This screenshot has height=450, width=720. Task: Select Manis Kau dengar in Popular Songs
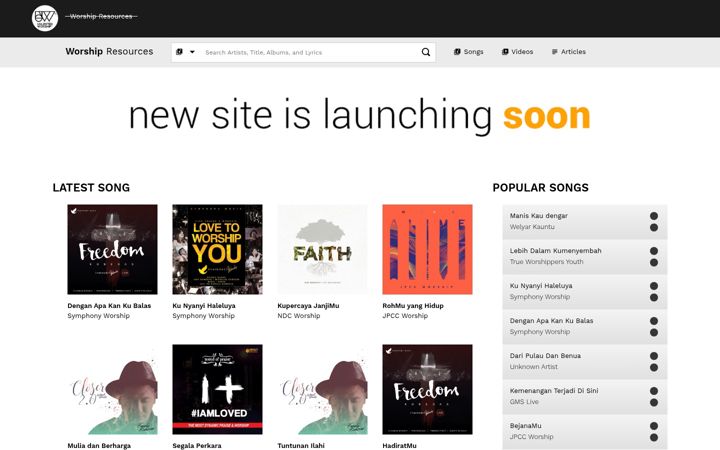(539, 216)
